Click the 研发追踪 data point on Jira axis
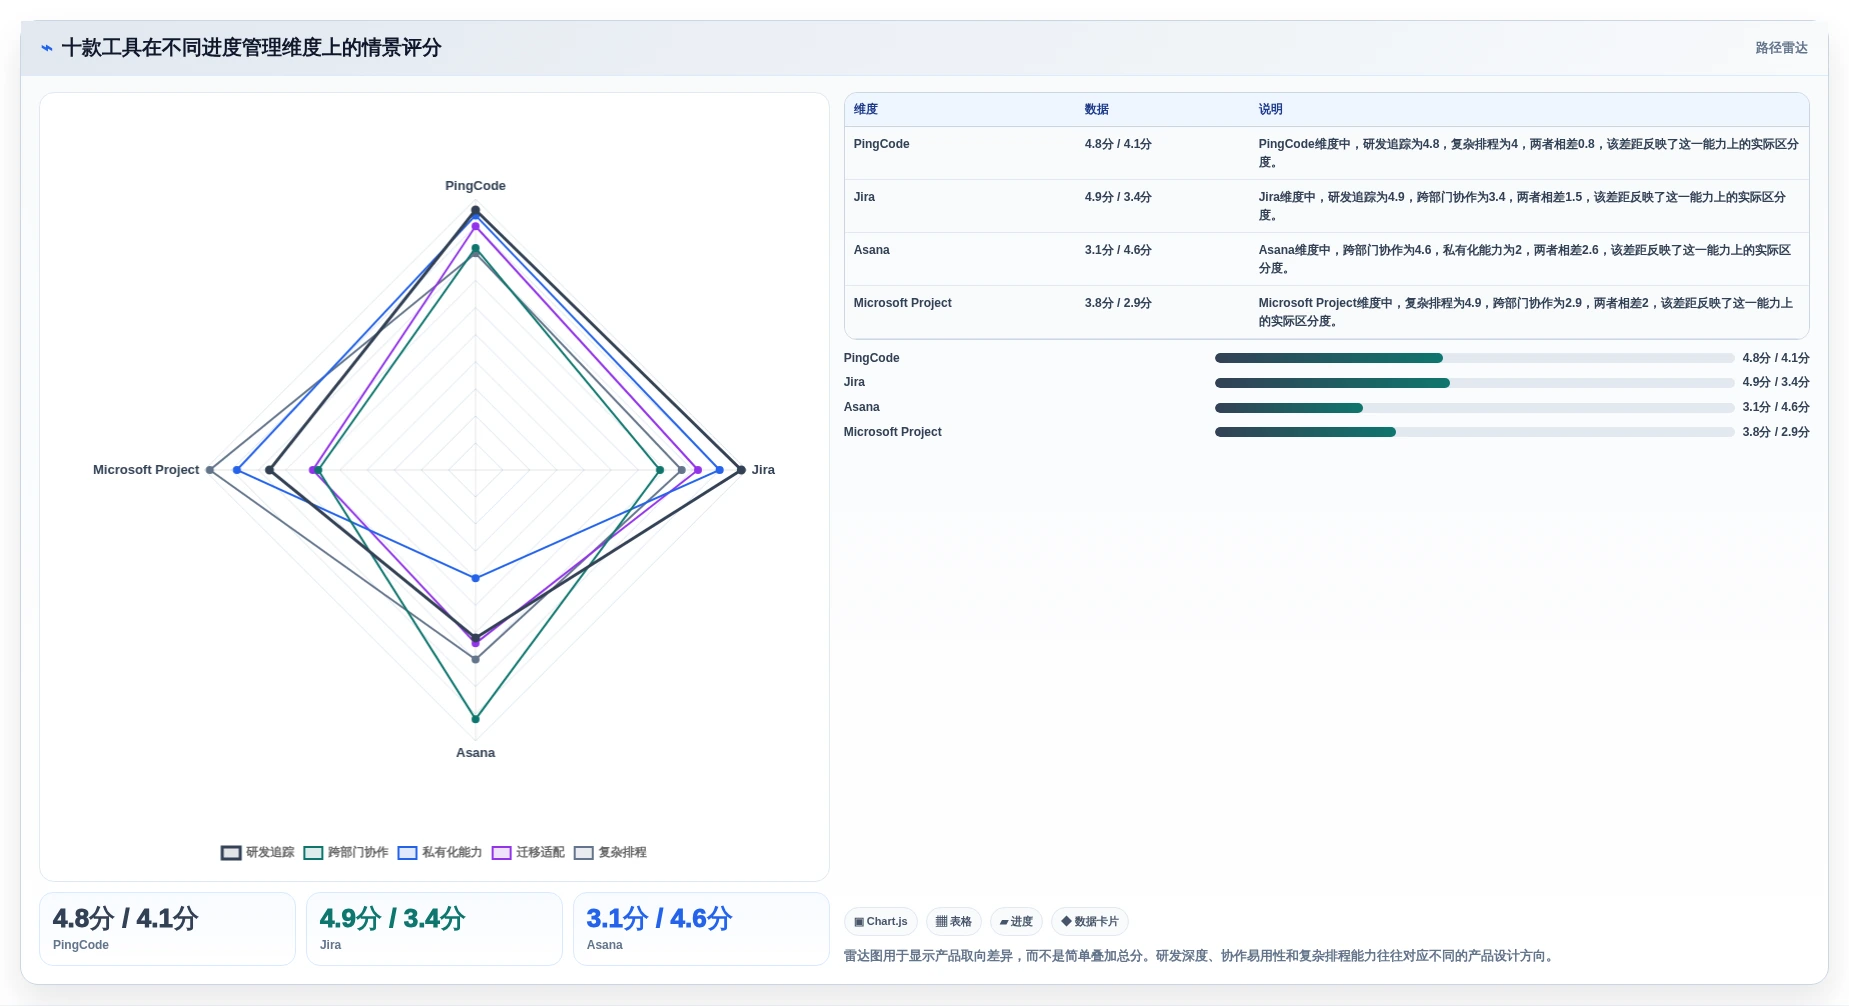This screenshot has height=1006, width=1849. (x=741, y=470)
